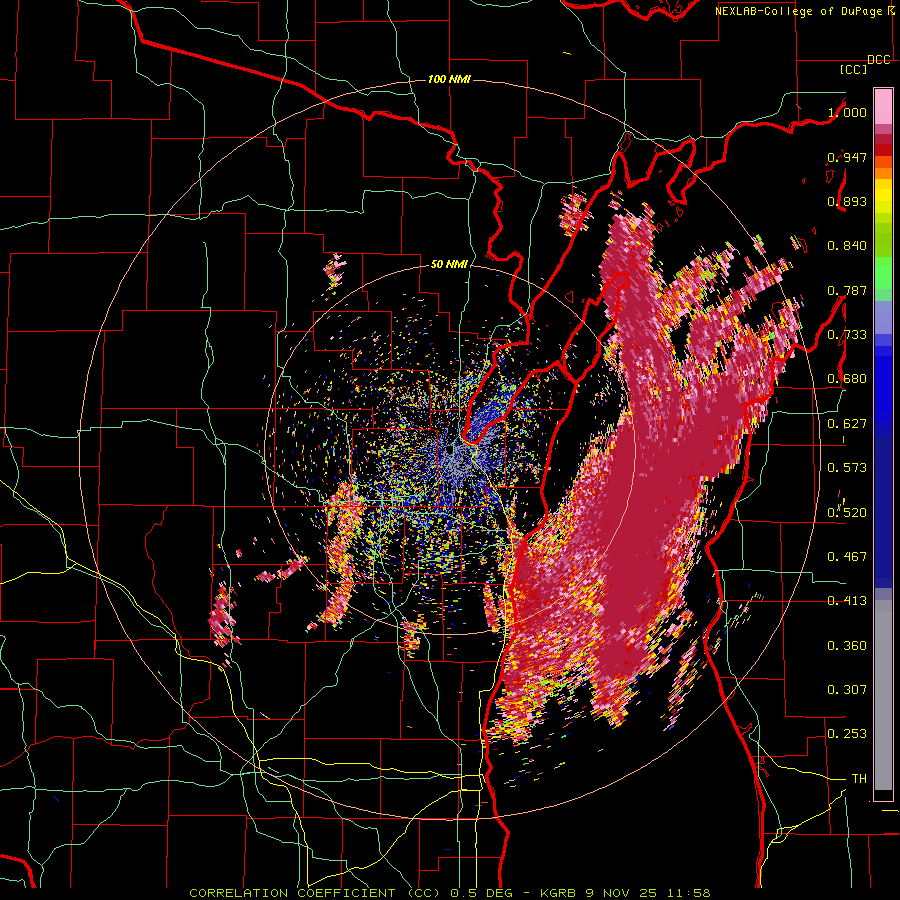900x900 pixels.
Task: Pick the bright green swatch above 0.787
Action: click(883, 273)
